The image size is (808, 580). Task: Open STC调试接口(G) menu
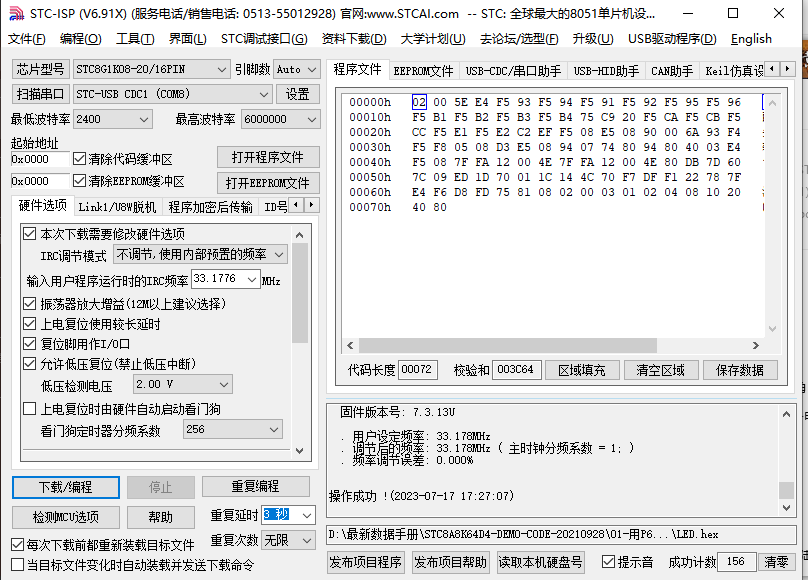click(x=264, y=39)
